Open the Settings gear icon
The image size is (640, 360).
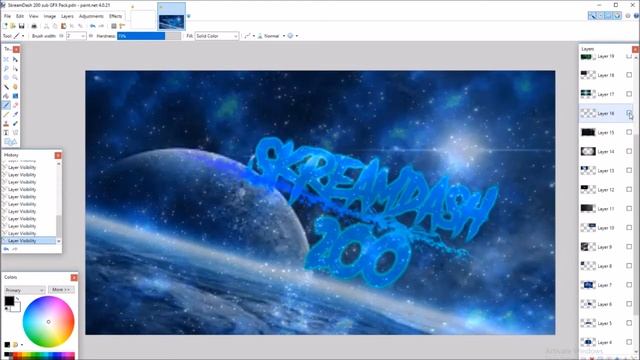628,16
